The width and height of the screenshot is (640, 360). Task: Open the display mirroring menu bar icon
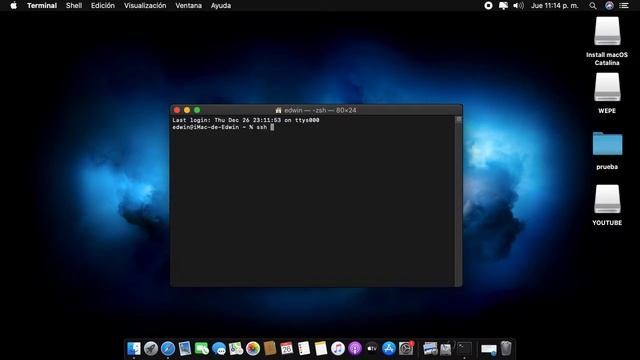503,5
